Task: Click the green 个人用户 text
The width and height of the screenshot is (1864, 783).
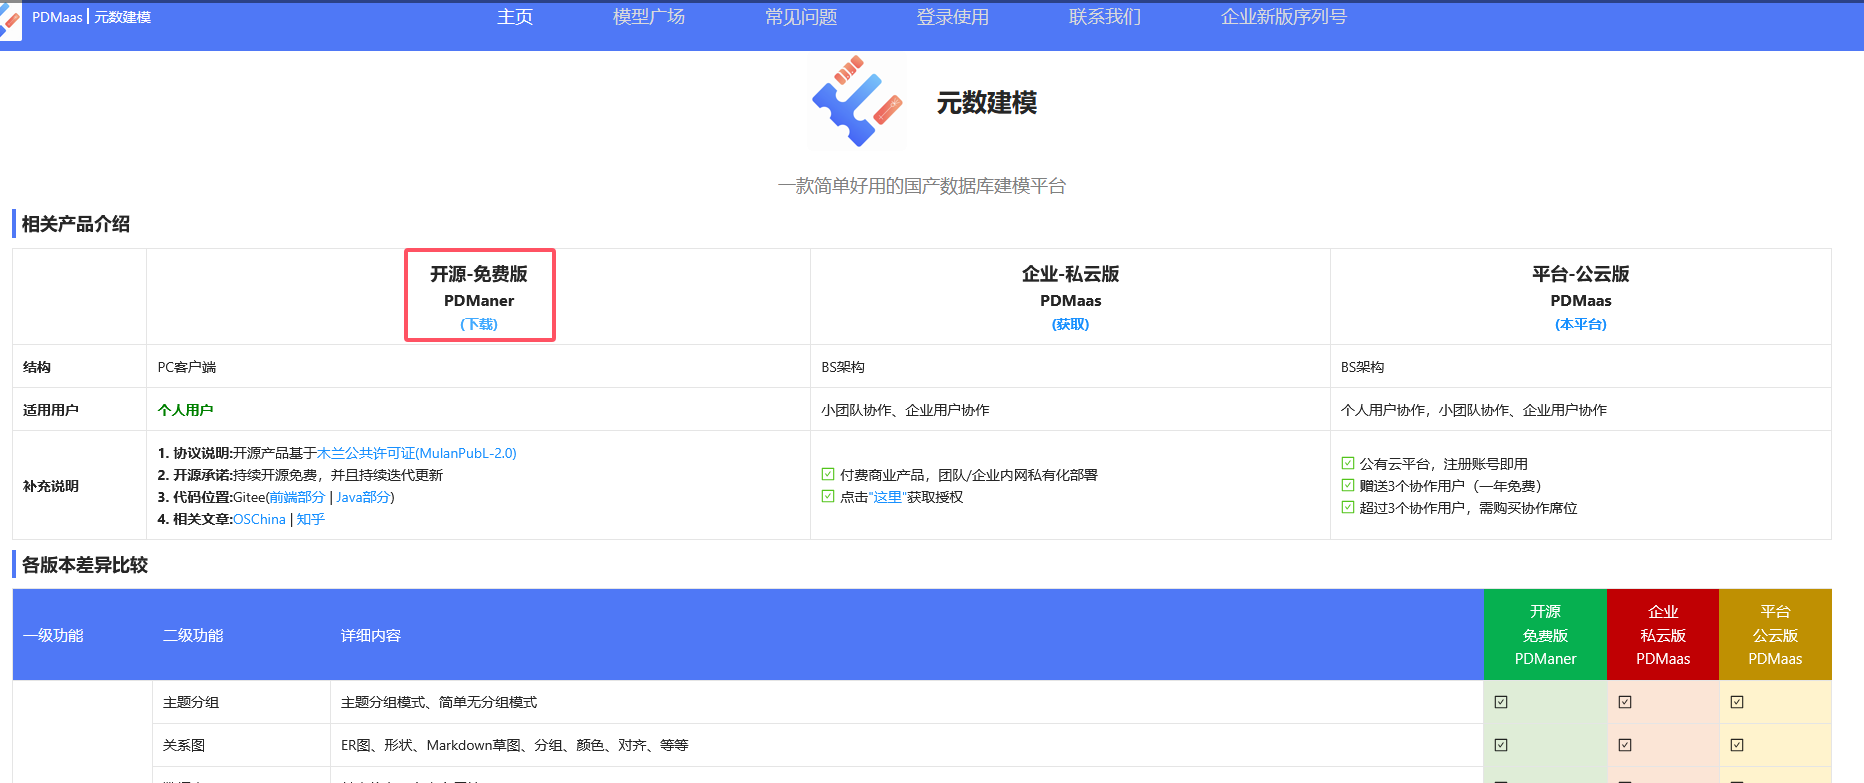Action: click(185, 410)
